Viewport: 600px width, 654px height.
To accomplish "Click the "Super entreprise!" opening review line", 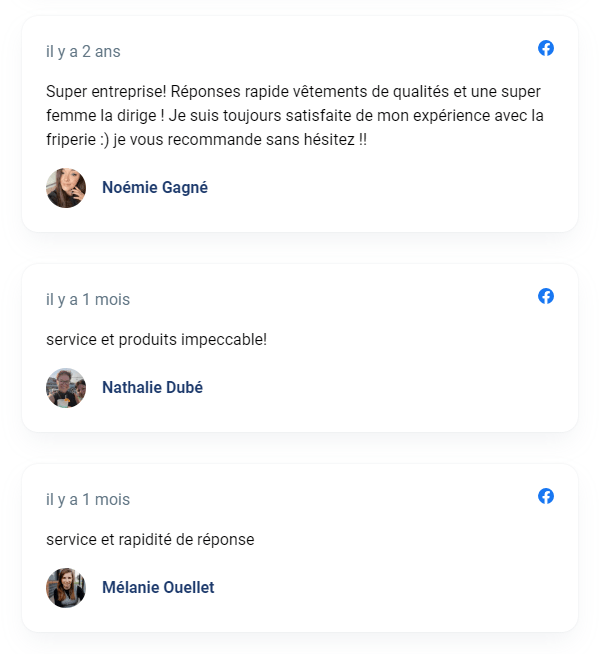I will (293, 92).
